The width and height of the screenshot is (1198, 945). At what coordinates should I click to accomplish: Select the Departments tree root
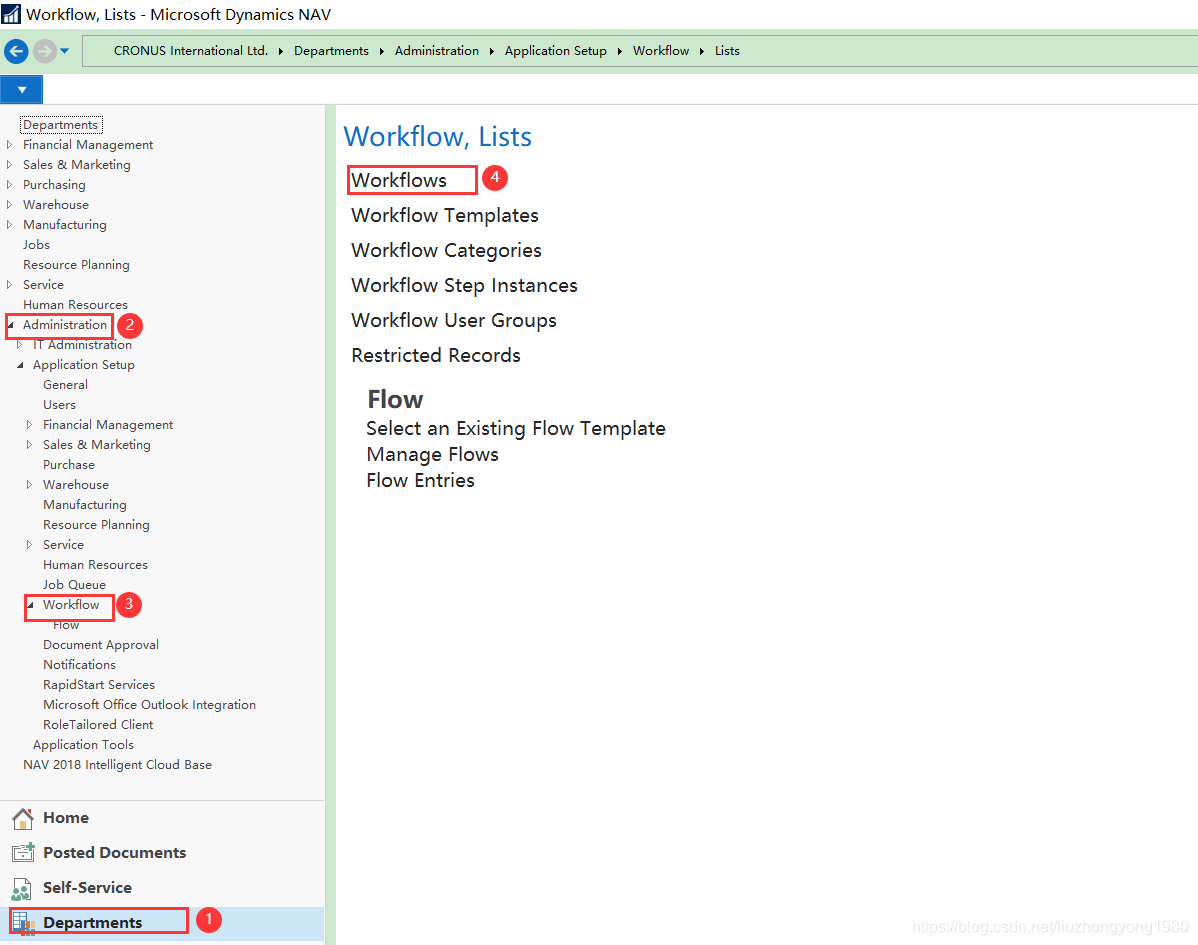(x=61, y=125)
